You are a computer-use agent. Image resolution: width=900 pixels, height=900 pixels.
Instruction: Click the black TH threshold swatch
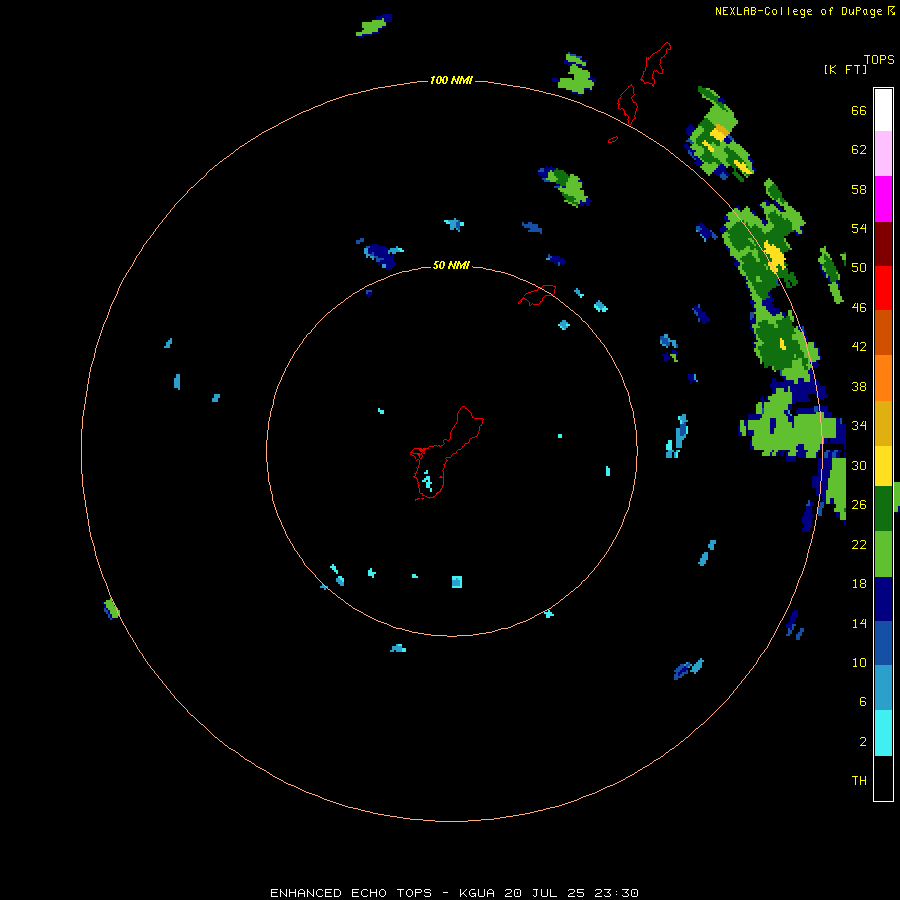[883, 778]
